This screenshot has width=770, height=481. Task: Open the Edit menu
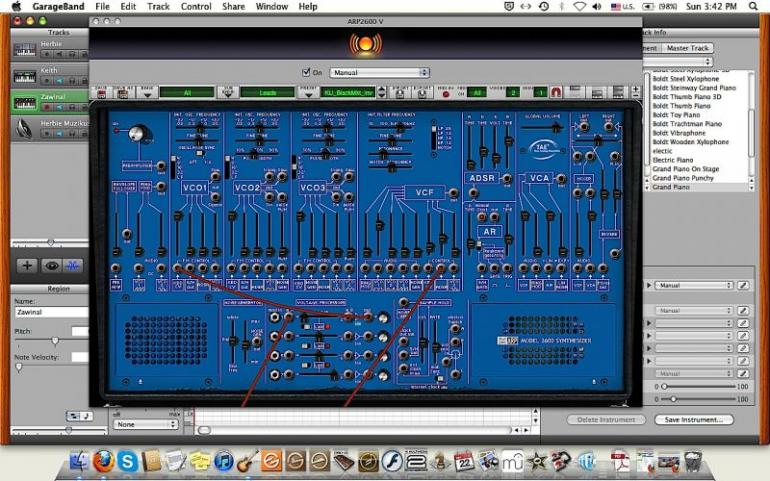pos(128,6)
